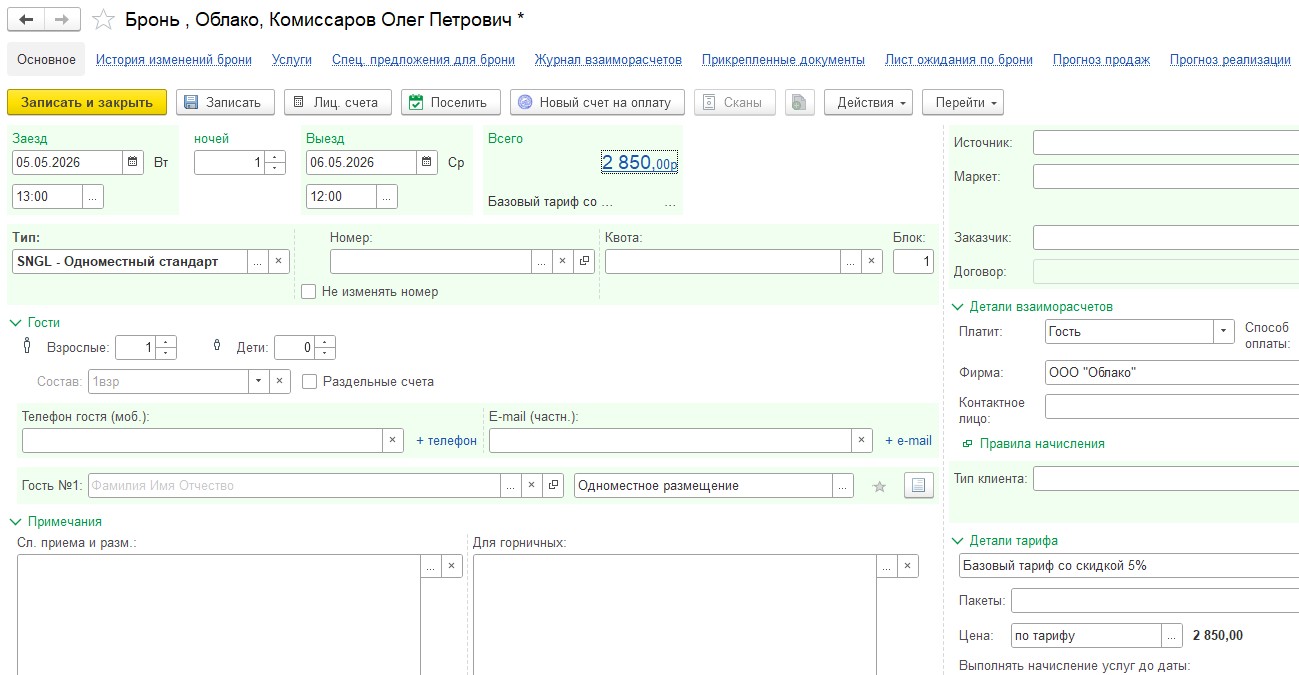Clear the Состав field
The height and width of the screenshot is (675, 1299).
click(x=280, y=382)
